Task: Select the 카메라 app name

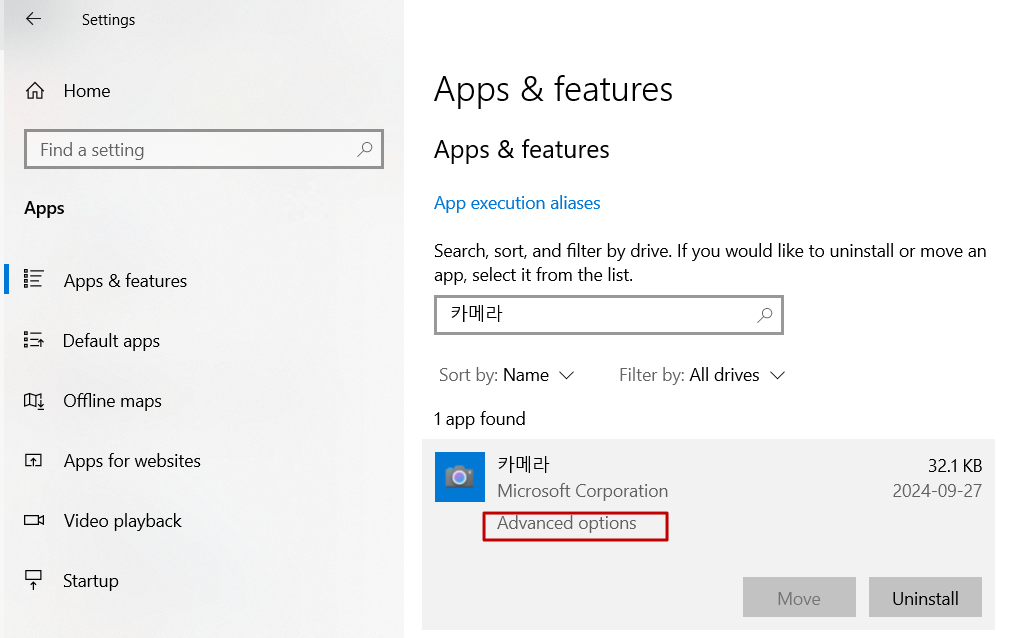Action: coord(523,465)
